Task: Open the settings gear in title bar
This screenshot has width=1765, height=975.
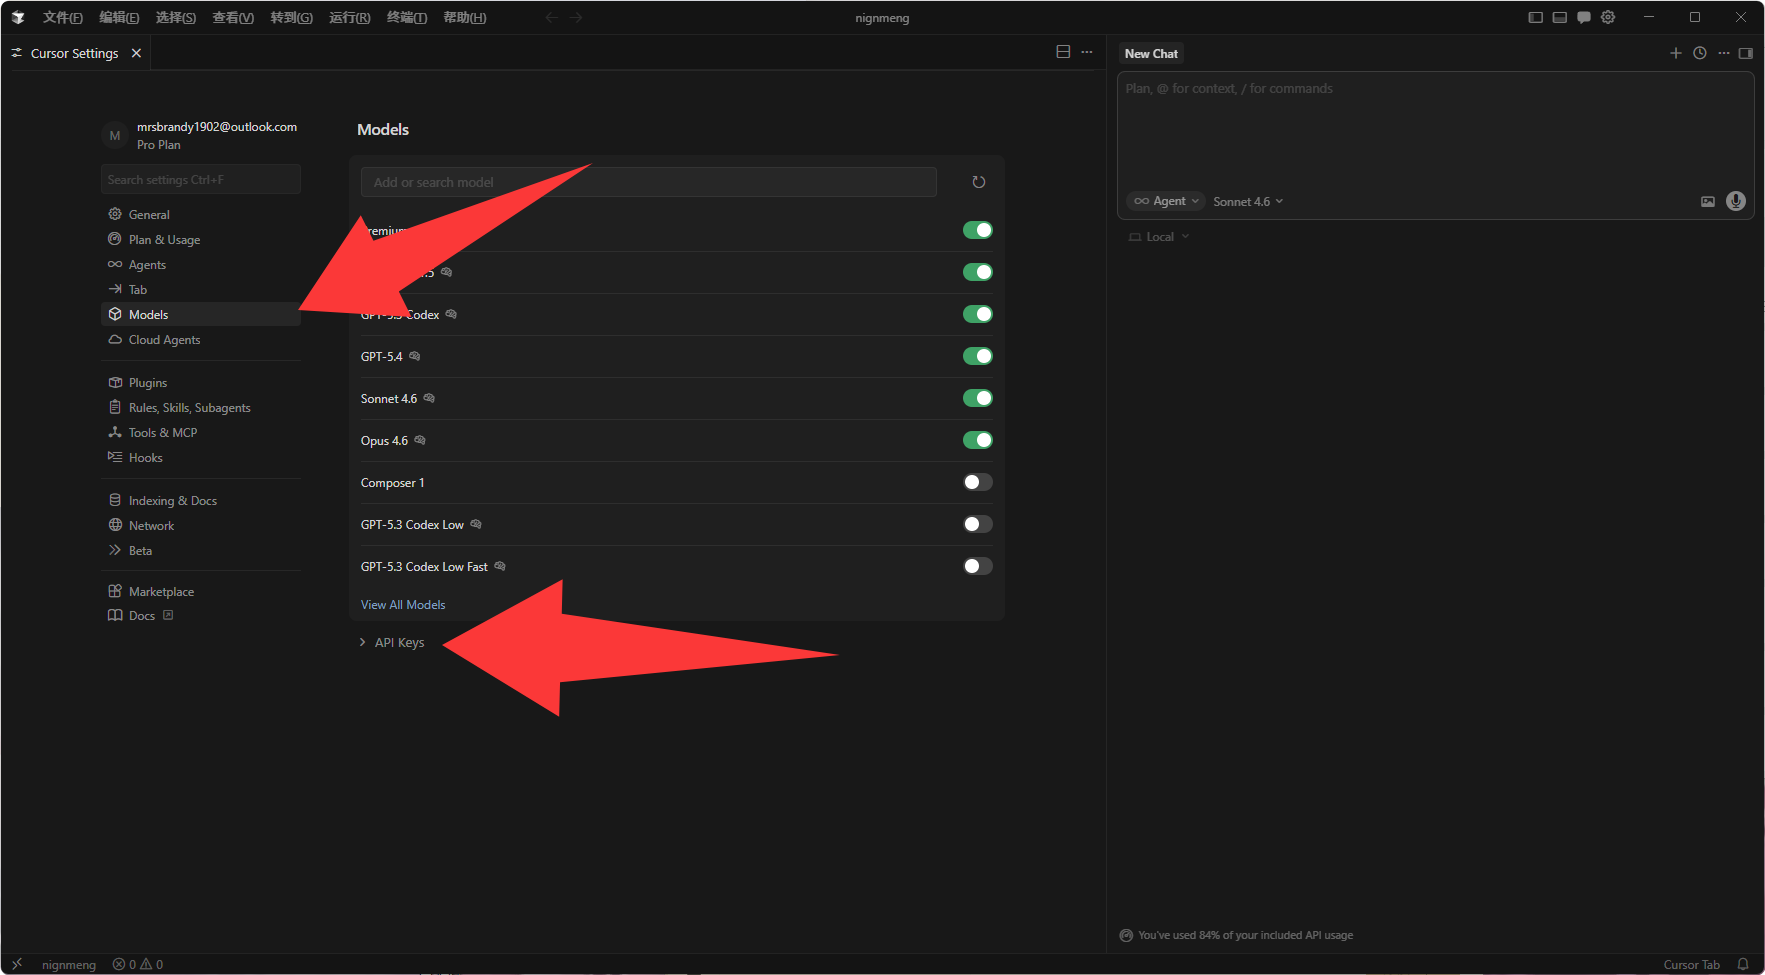Action: click(x=1608, y=17)
